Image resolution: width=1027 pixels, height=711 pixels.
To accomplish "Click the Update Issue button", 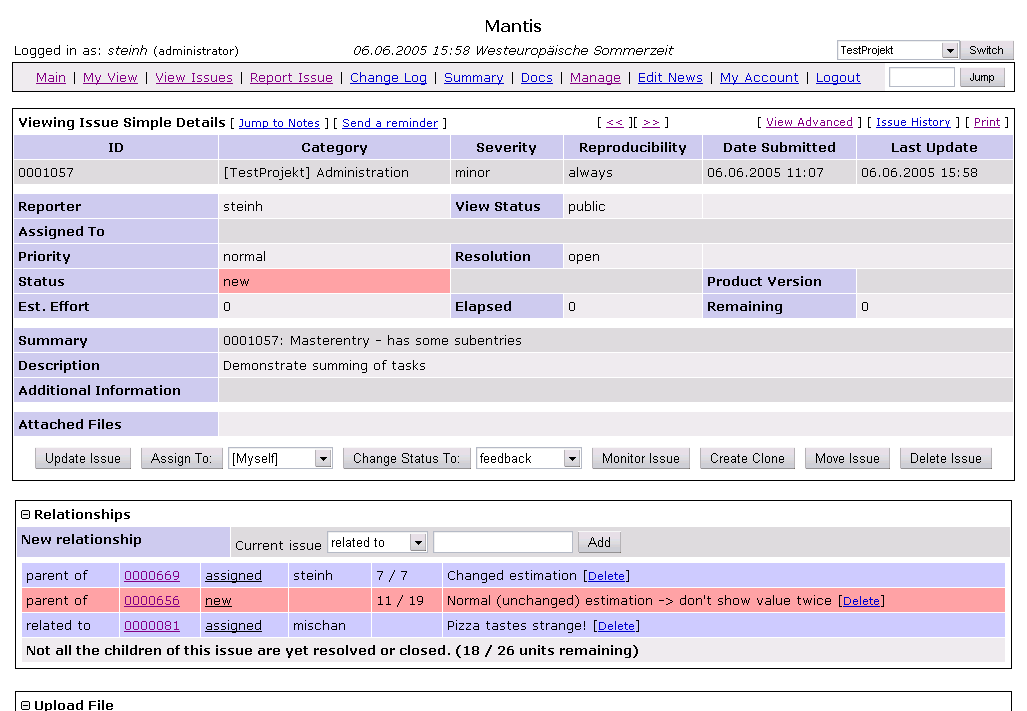I will (x=83, y=459).
